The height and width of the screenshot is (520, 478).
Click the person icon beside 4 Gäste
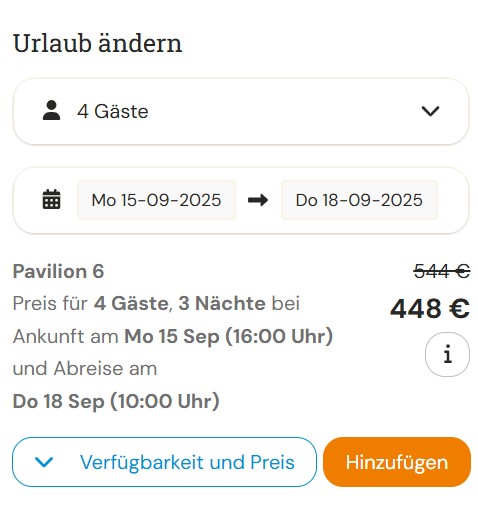[x=51, y=110]
